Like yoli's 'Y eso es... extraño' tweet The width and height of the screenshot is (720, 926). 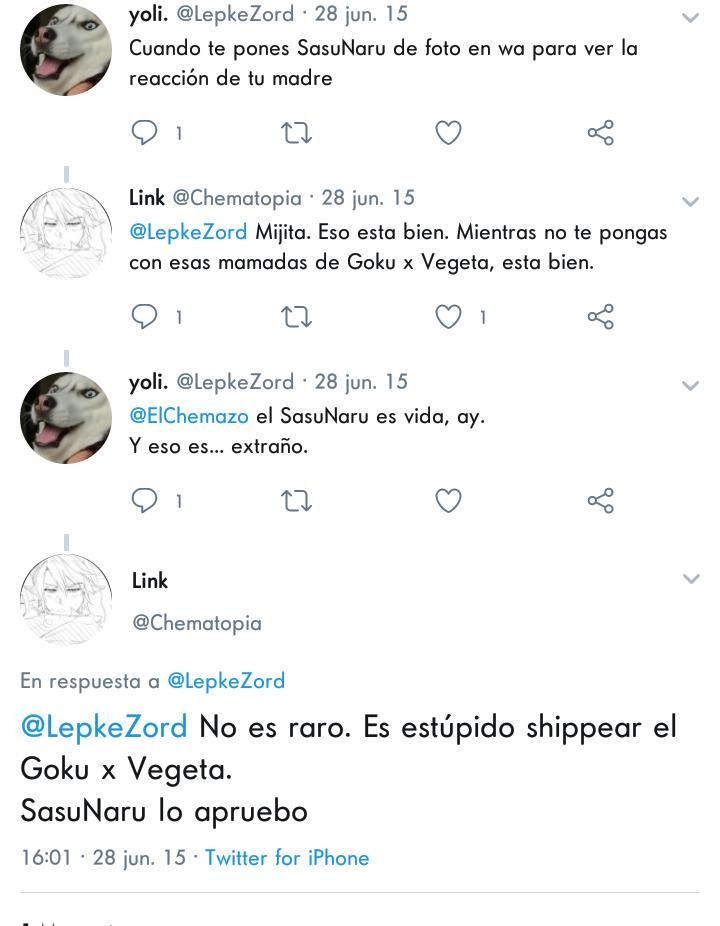pos(448,501)
